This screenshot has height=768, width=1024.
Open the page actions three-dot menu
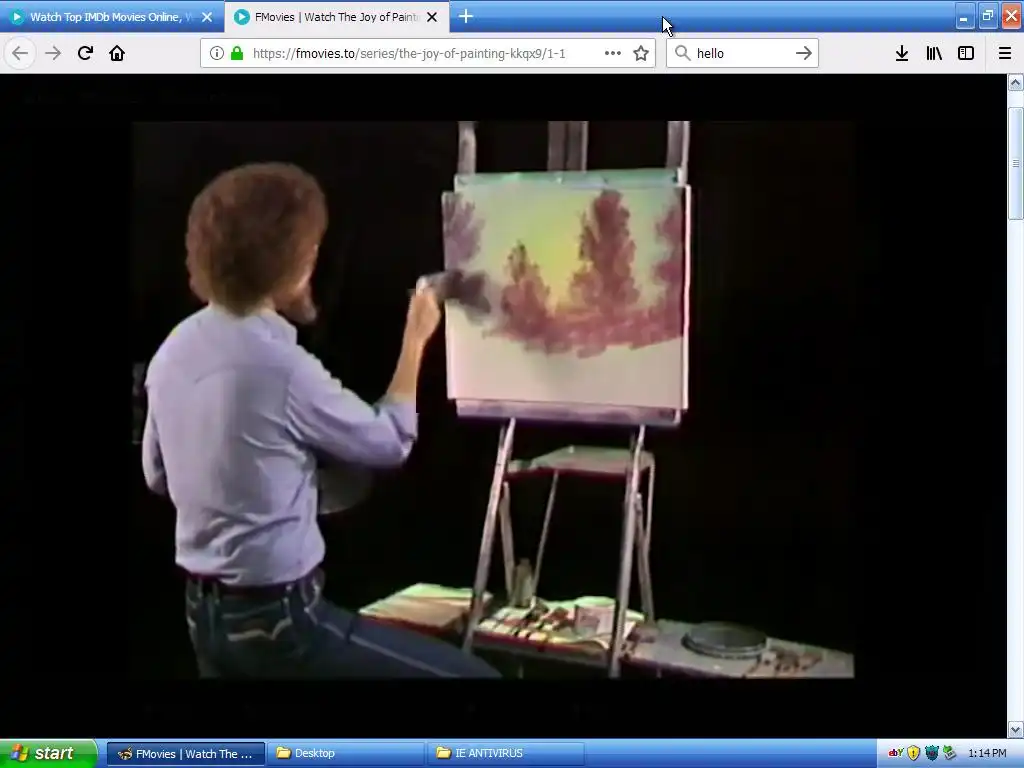(613, 53)
